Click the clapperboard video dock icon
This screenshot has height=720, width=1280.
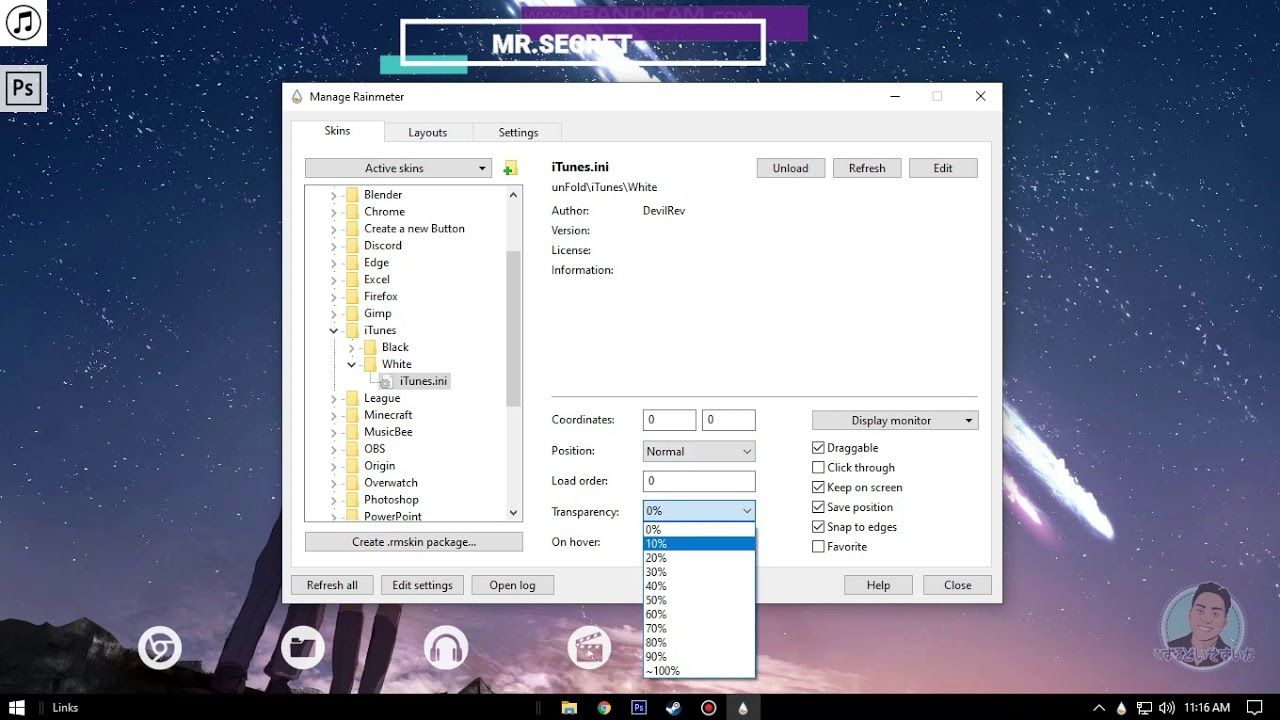(589, 648)
